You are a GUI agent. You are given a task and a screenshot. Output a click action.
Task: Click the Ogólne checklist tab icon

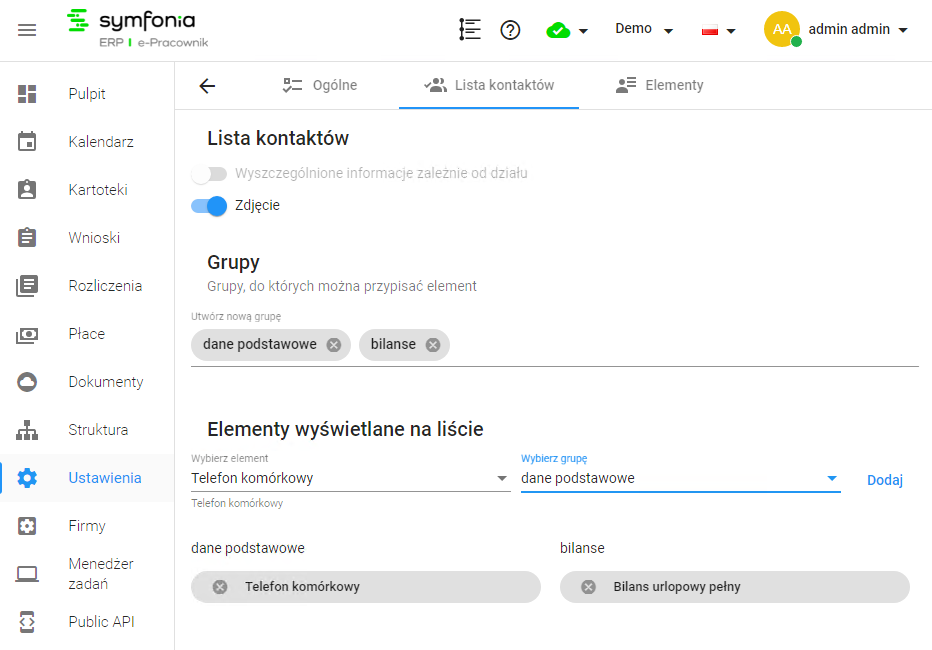tap(292, 86)
